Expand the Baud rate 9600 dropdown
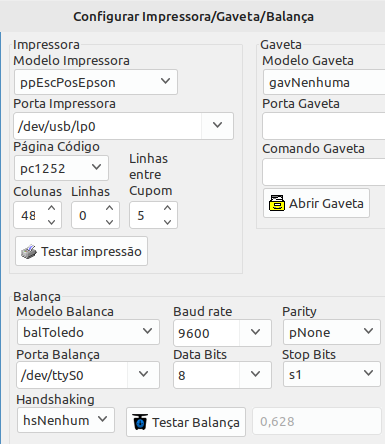 (x=255, y=332)
